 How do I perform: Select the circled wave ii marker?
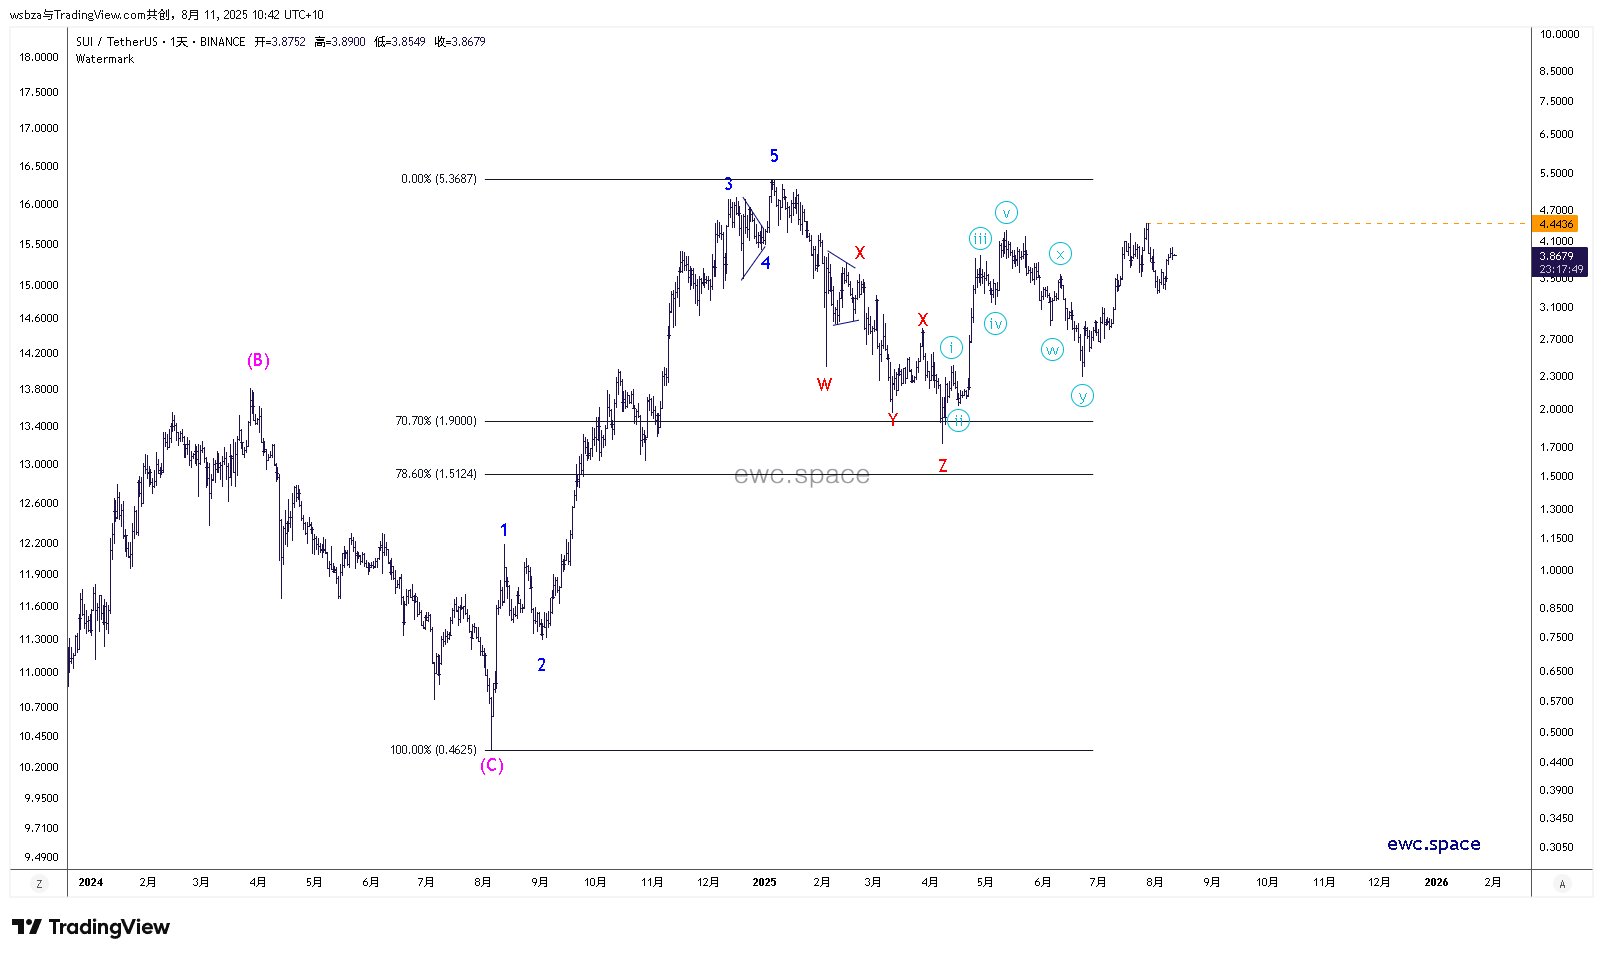tap(958, 421)
